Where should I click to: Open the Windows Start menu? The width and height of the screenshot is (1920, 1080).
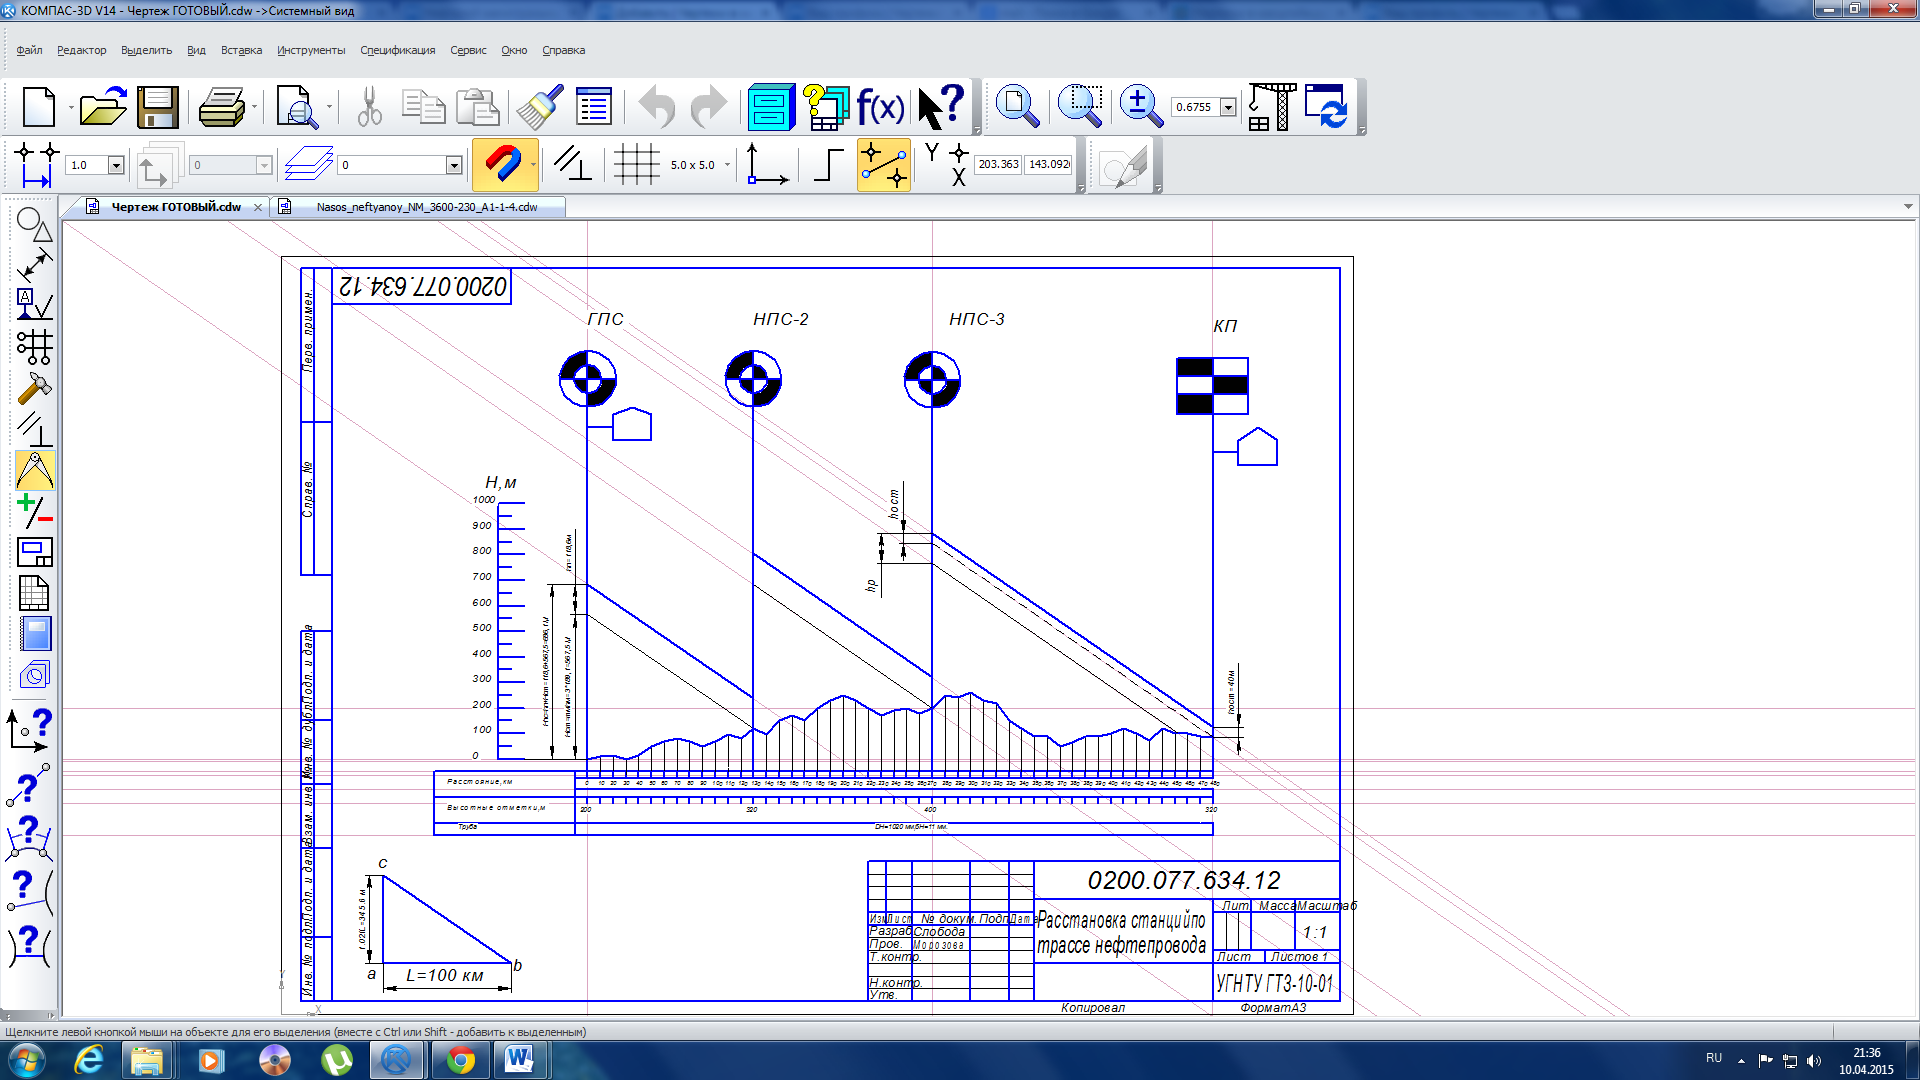click(27, 1060)
